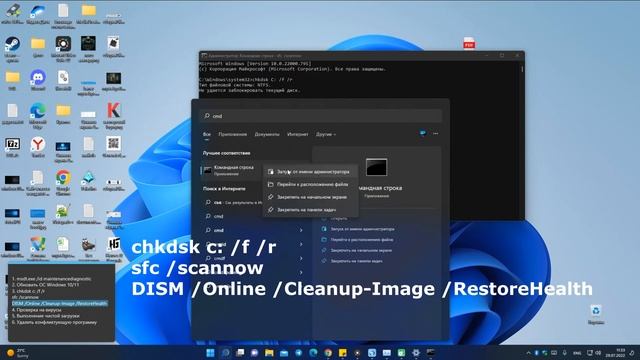
Task: Open Task View from the taskbar
Action: click(x=240, y=353)
